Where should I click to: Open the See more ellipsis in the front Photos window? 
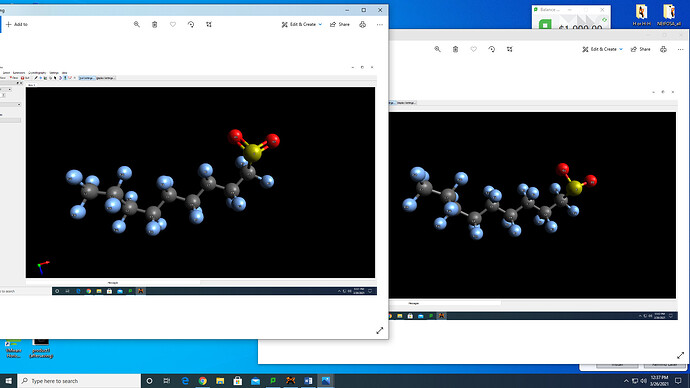click(380, 25)
